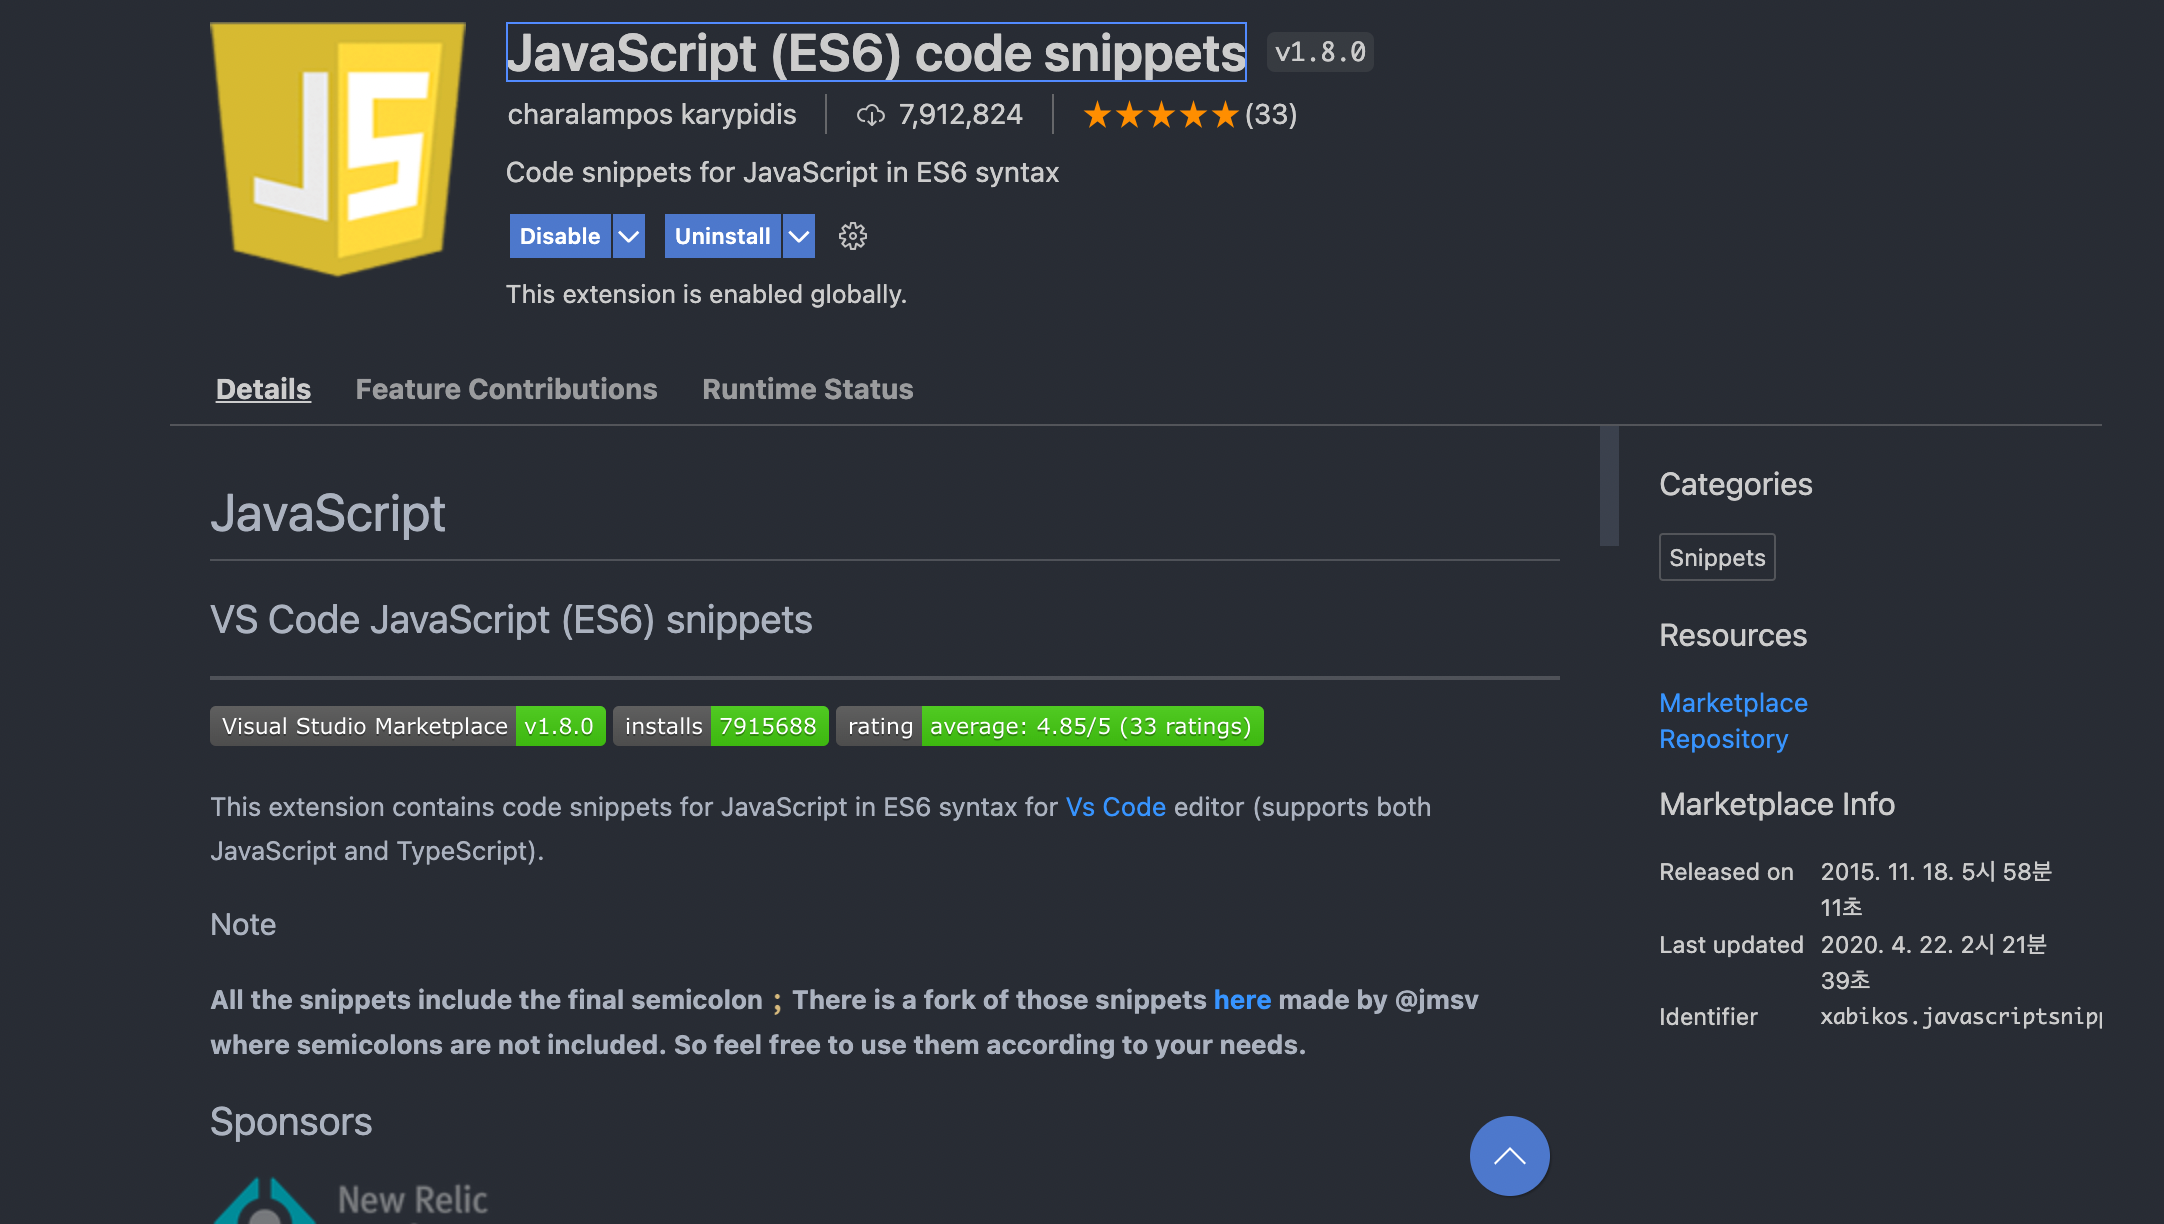
Task: Click the installs 7915688 badge
Action: (720, 726)
